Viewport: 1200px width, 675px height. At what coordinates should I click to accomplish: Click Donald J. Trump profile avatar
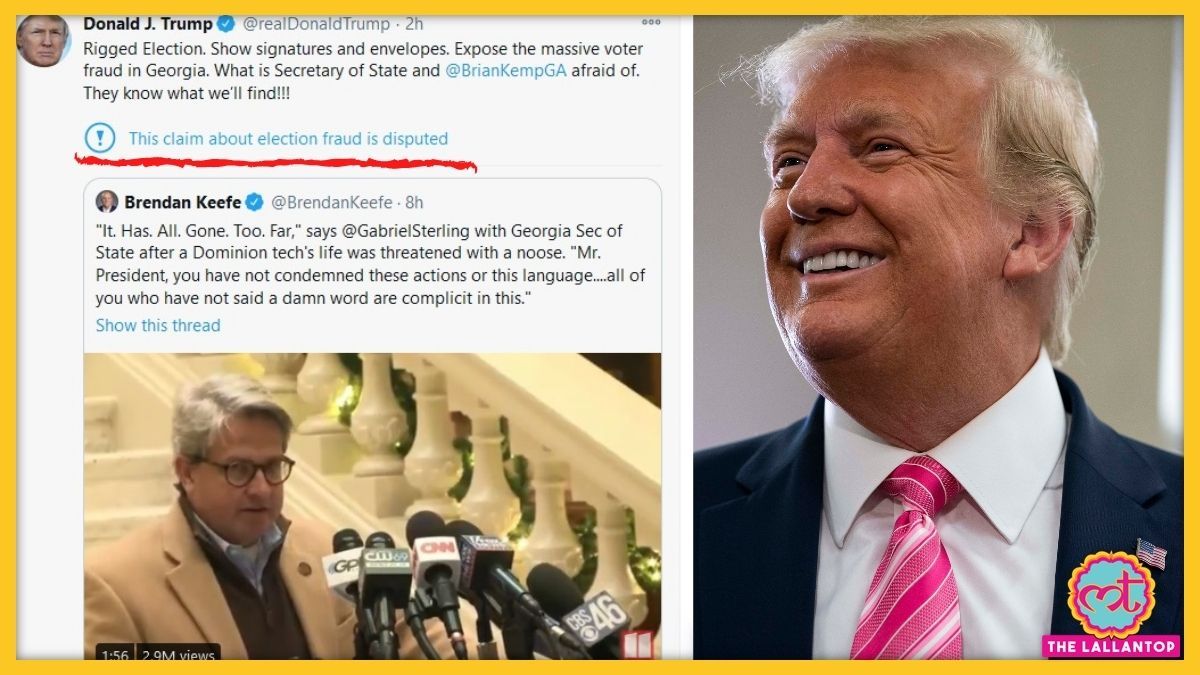point(43,40)
